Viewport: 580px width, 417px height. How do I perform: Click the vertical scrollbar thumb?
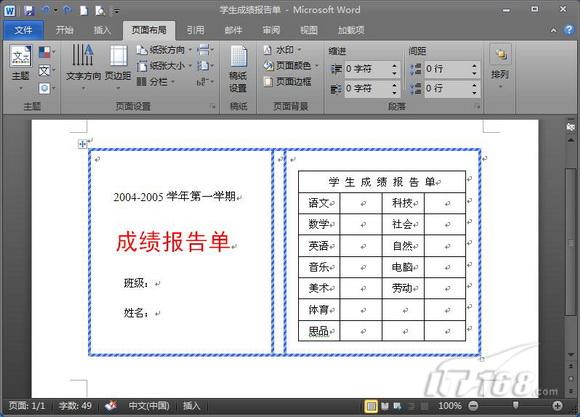(x=571, y=241)
